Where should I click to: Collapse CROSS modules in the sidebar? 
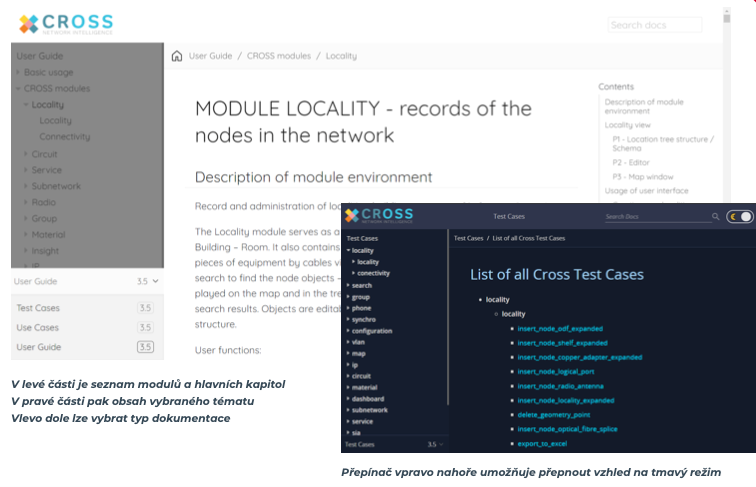[x=18, y=89]
